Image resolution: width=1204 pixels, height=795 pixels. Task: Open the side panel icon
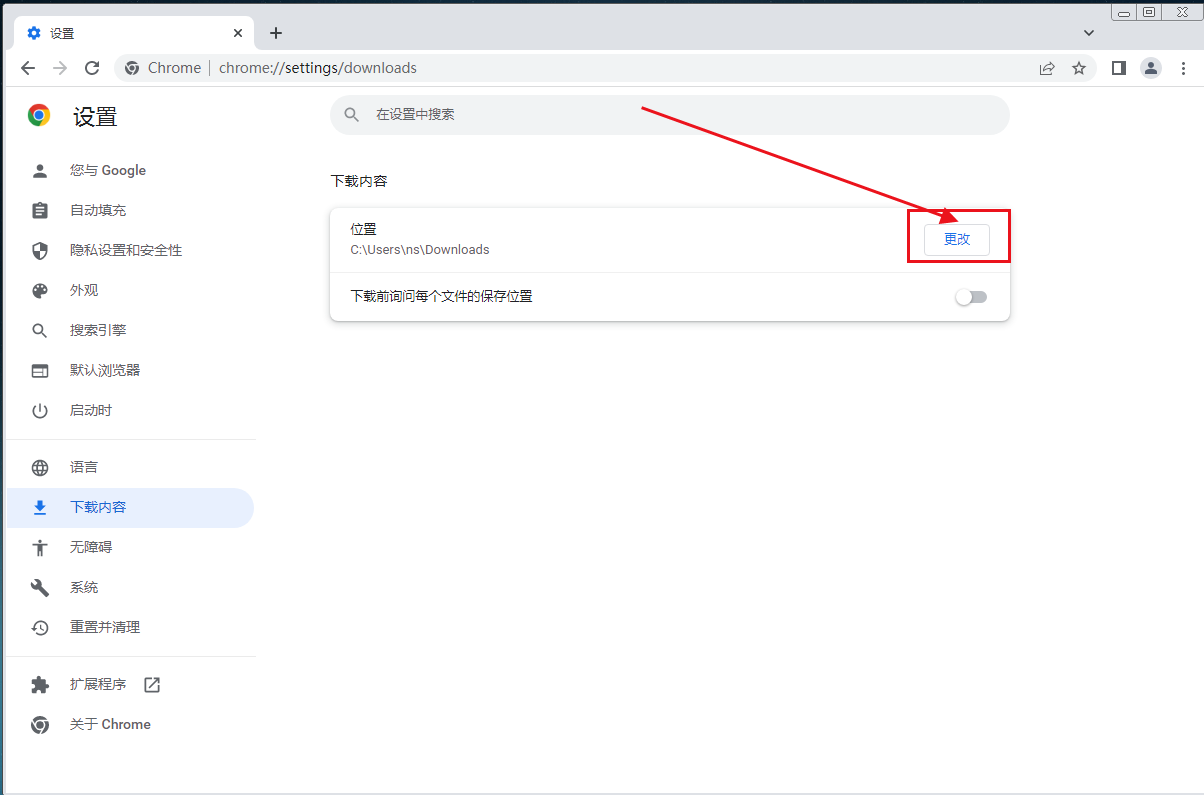click(x=1119, y=68)
